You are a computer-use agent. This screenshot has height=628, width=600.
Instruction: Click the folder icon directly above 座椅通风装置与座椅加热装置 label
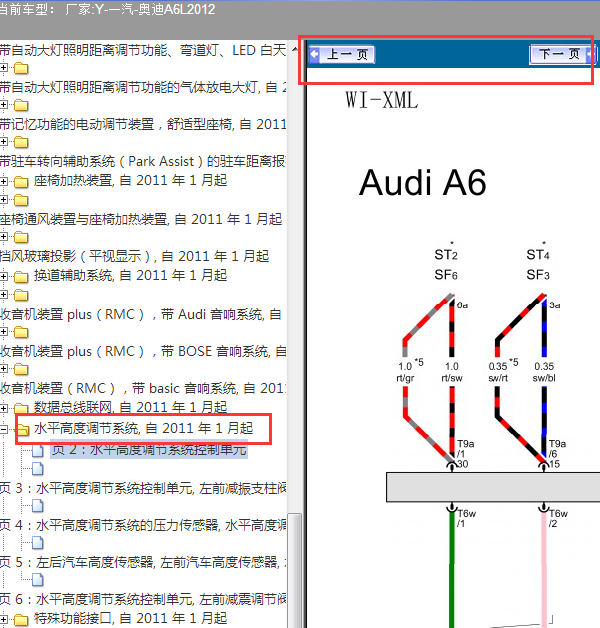click(21, 200)
